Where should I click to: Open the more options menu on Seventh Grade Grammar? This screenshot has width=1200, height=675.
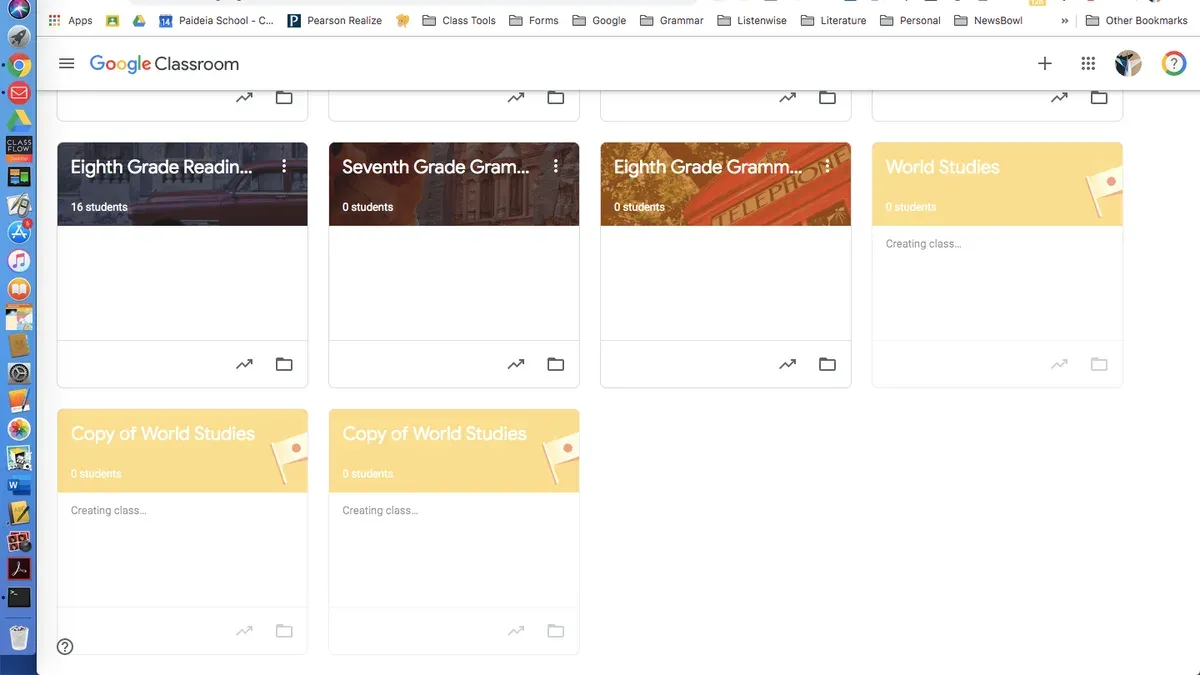click(x=556, y=166)
